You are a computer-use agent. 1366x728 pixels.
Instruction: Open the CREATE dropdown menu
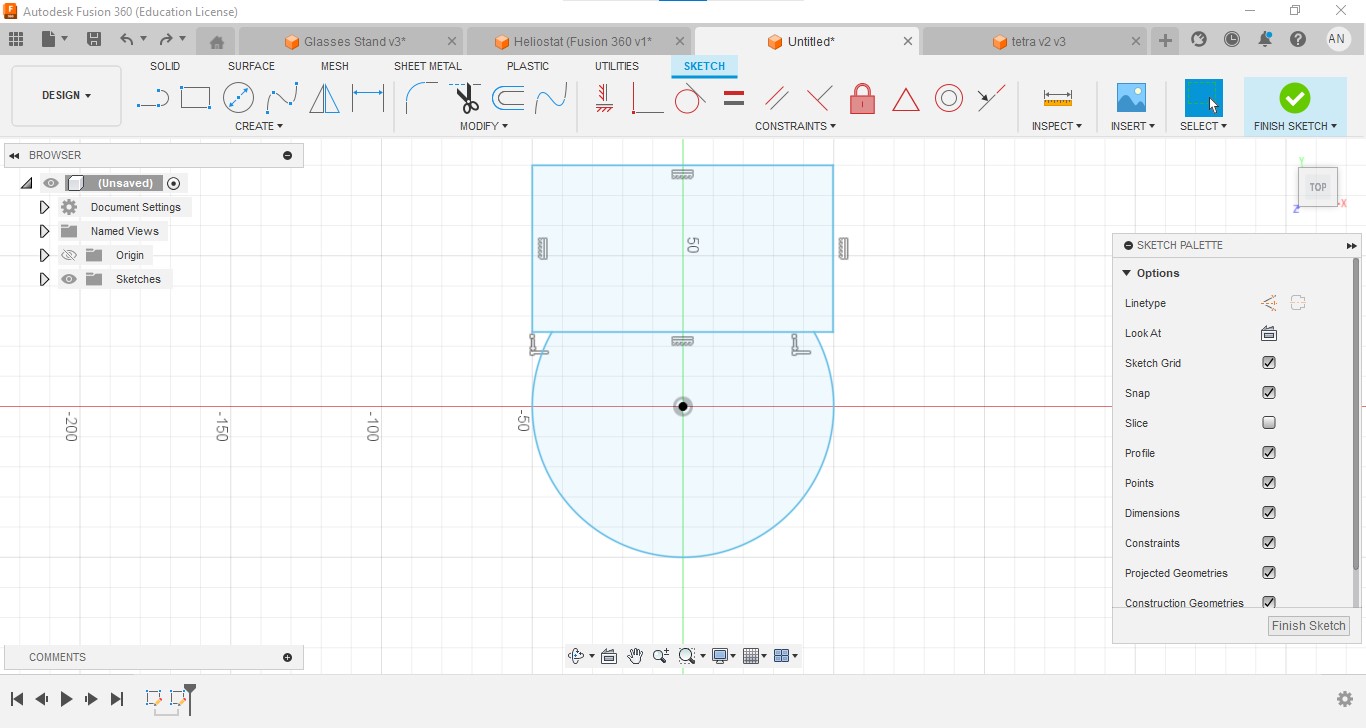click(259, 126)
